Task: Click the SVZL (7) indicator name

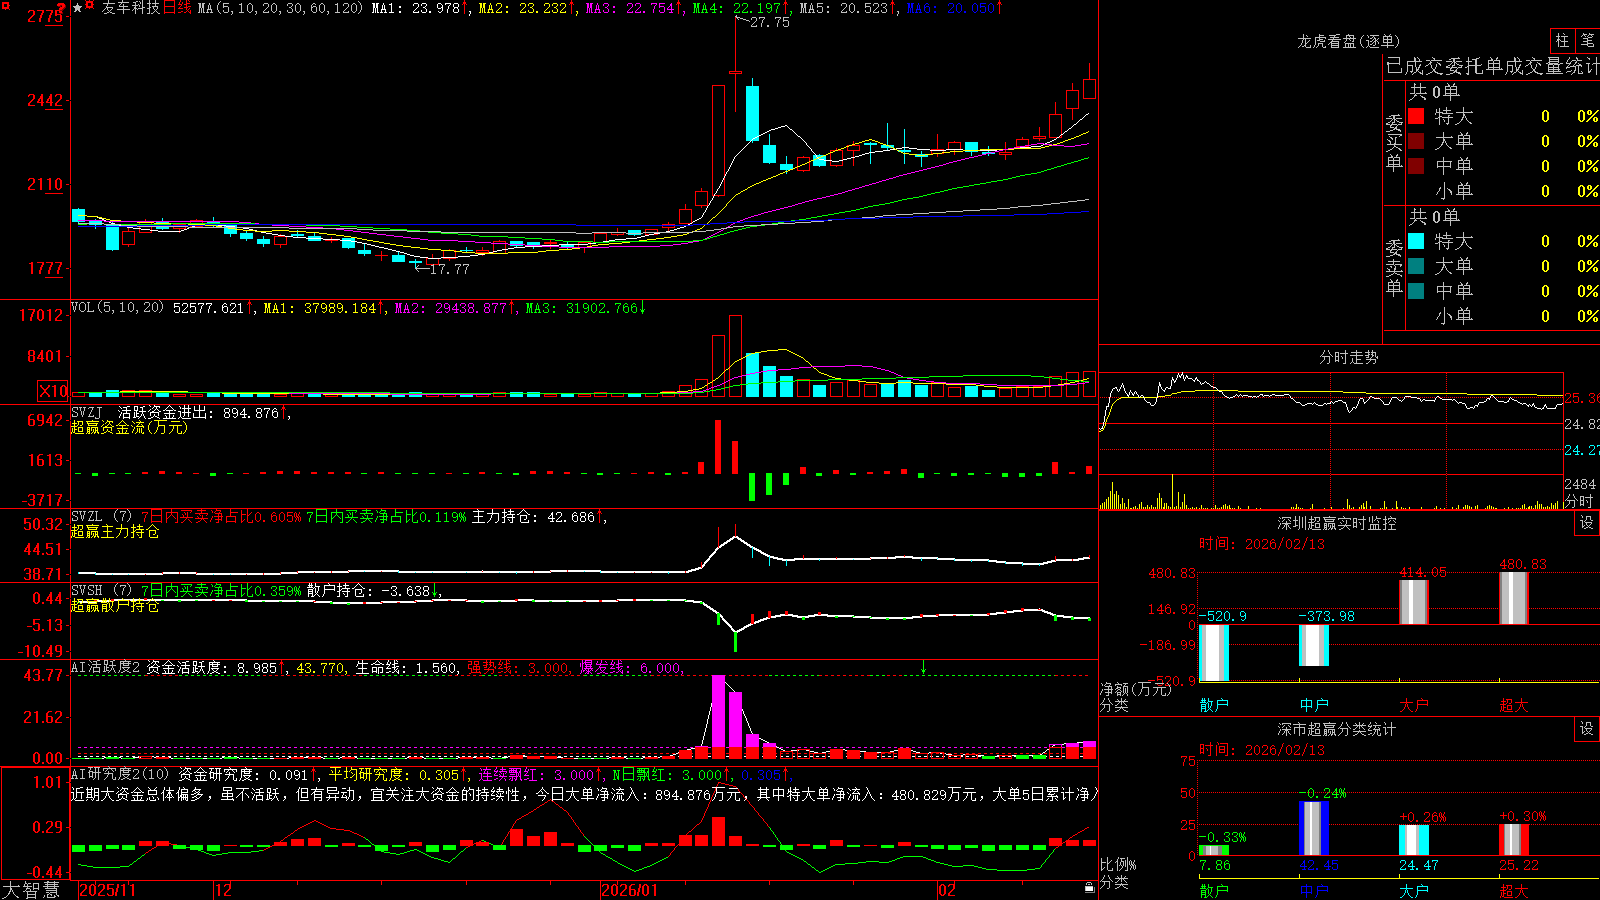Action: [x=101, y=517]
